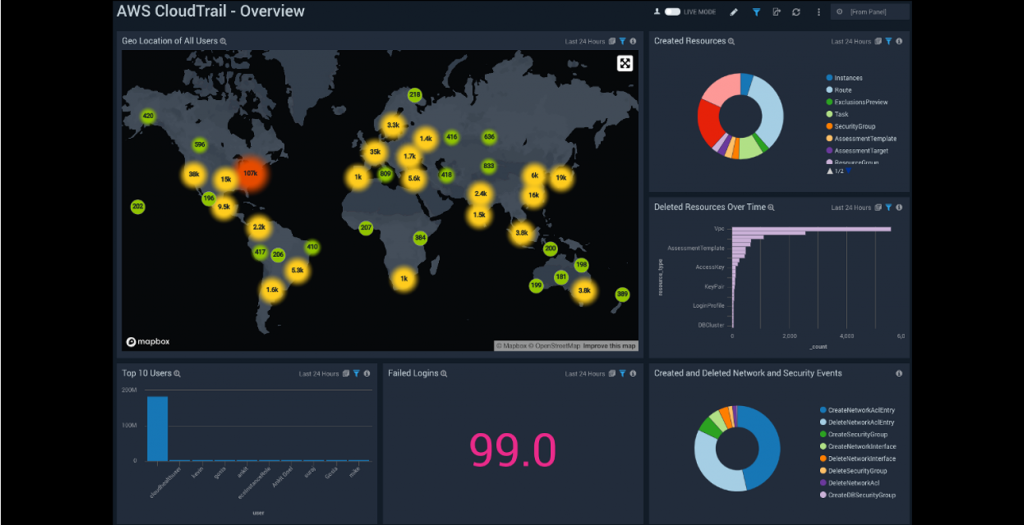Click Created Resources panel copy icon
Image resolution: width=1024 pixels, height=525 pixels.
click(x=878, y=41)
